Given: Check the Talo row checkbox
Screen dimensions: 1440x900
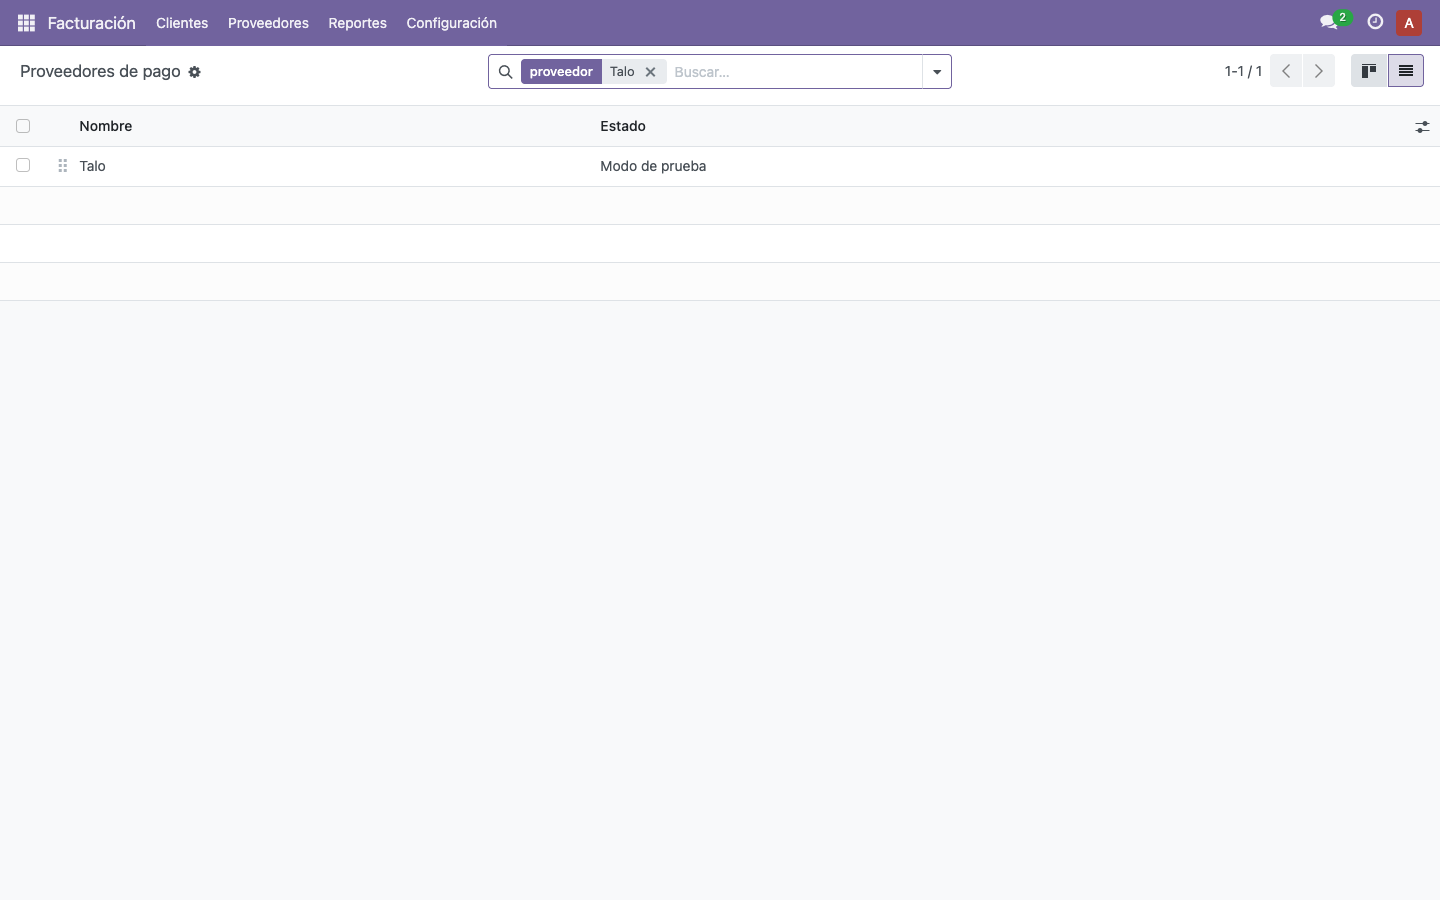Looking at the screenshot, I should (23, 165).
